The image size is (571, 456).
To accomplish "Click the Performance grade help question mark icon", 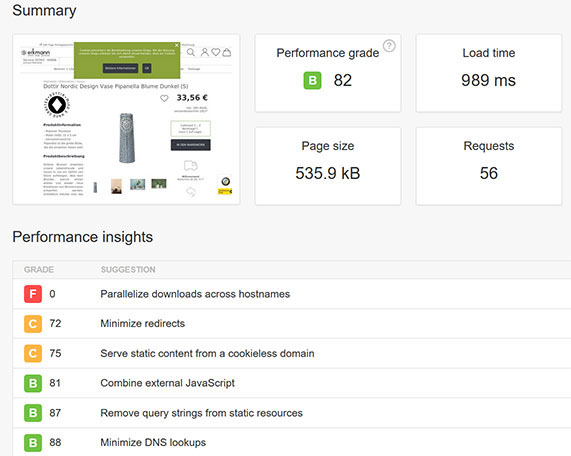I will [x=389, y=46].
